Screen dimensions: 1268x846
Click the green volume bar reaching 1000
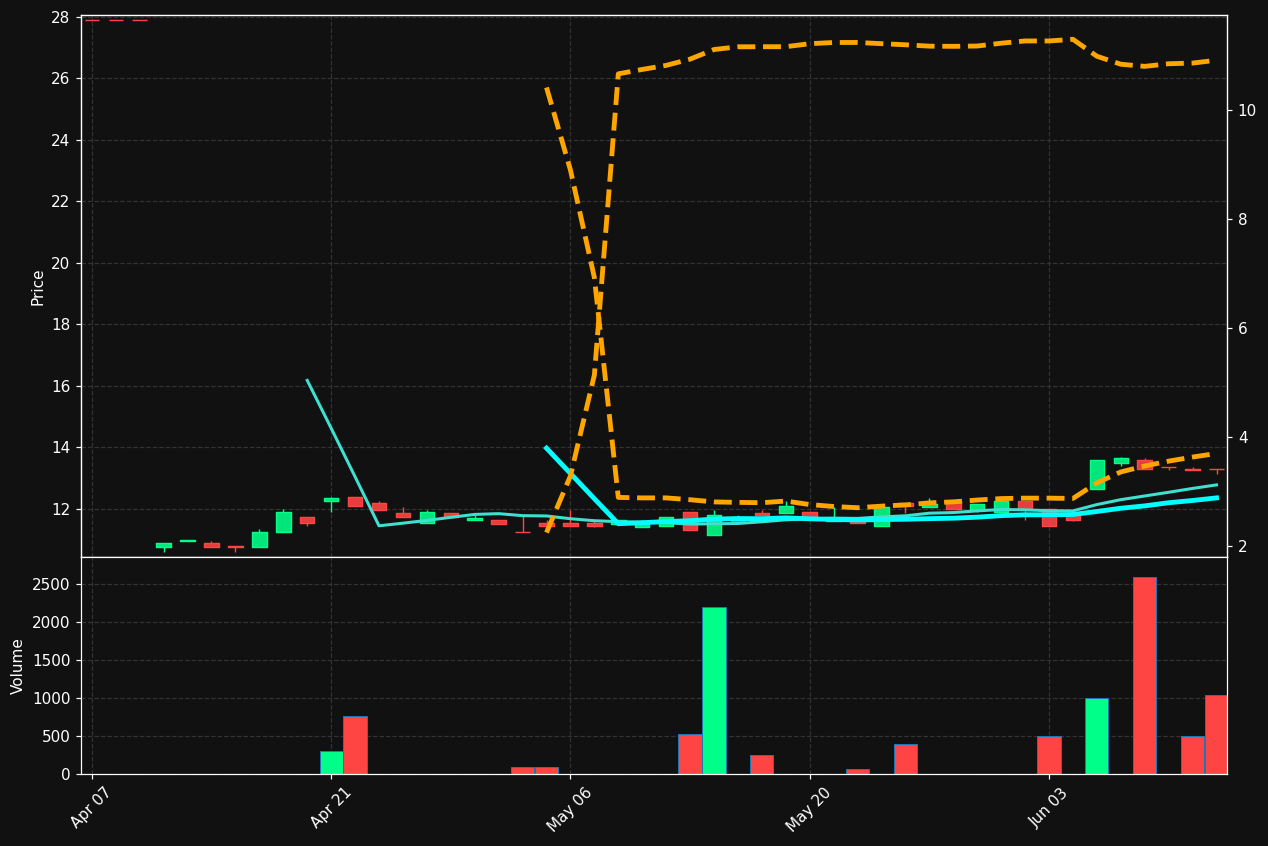1097,736
